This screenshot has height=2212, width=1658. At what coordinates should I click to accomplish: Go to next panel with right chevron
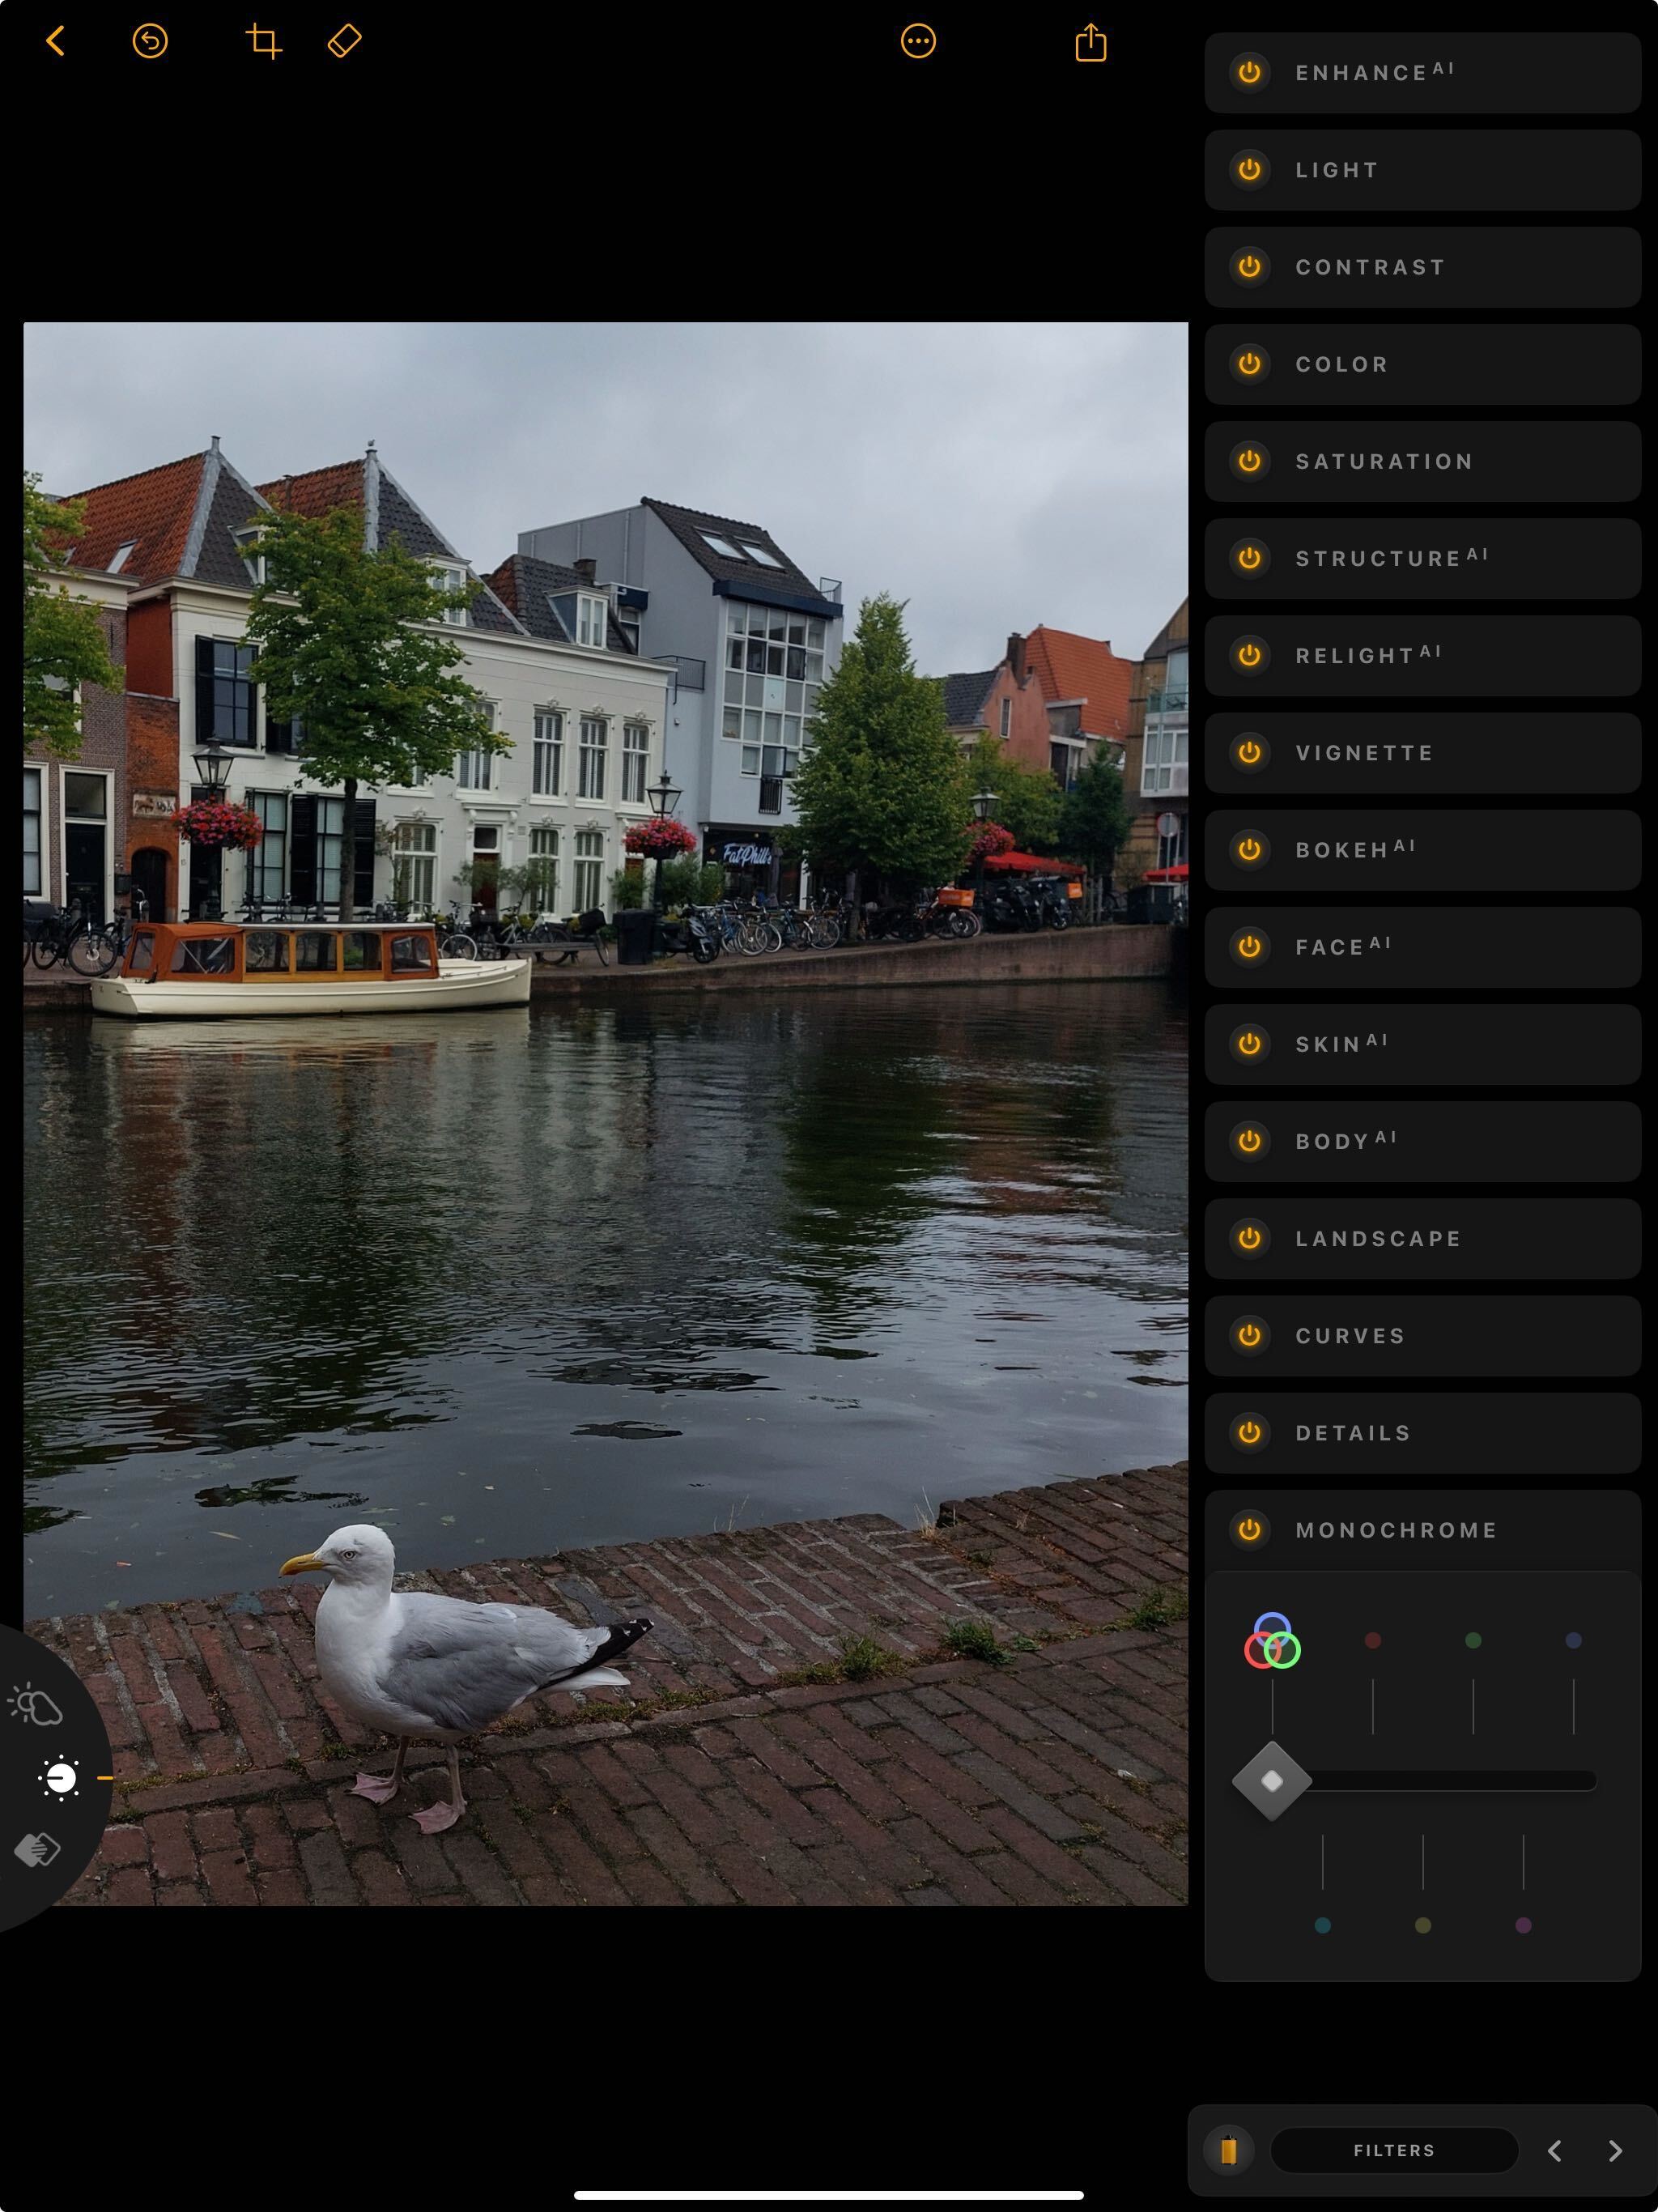(1615, 2151)
